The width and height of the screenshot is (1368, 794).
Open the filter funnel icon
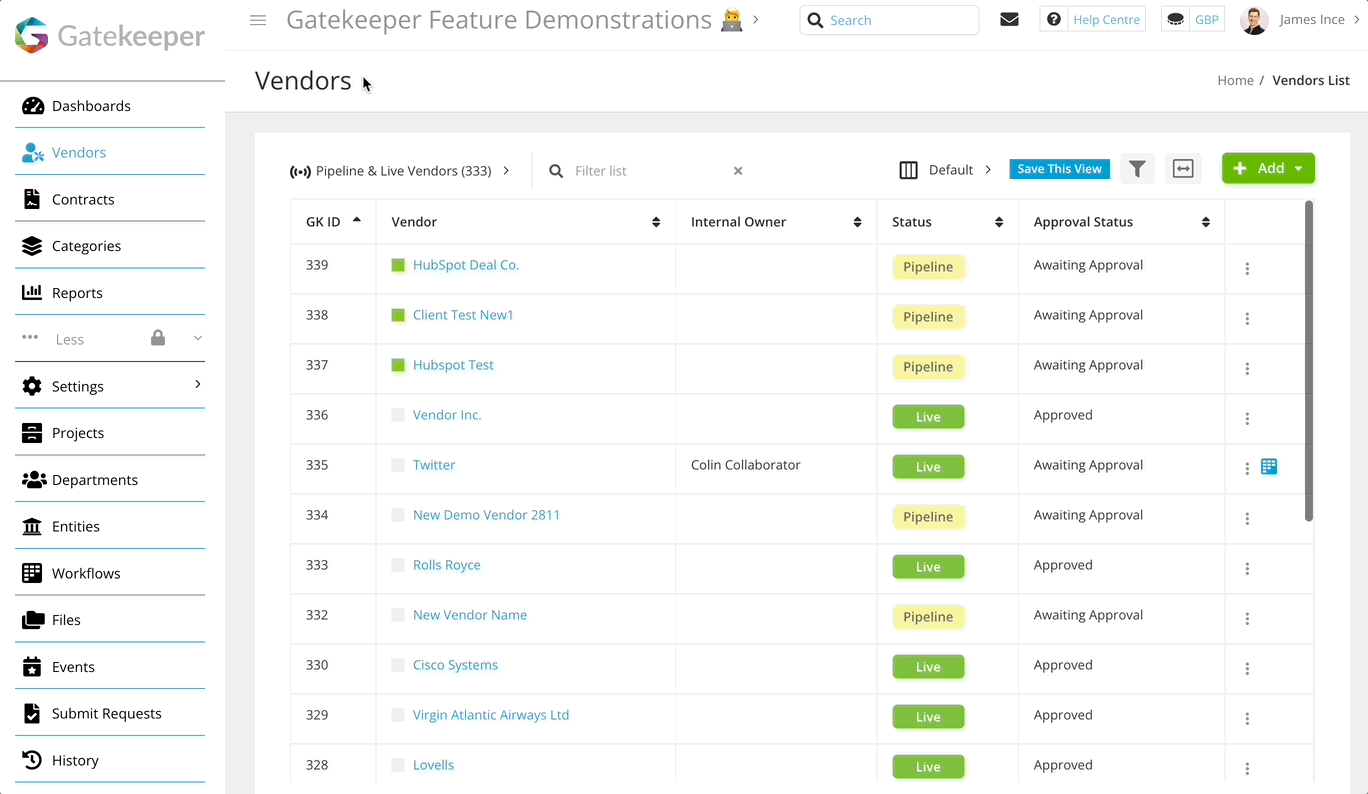click(x=1137, y=168)
